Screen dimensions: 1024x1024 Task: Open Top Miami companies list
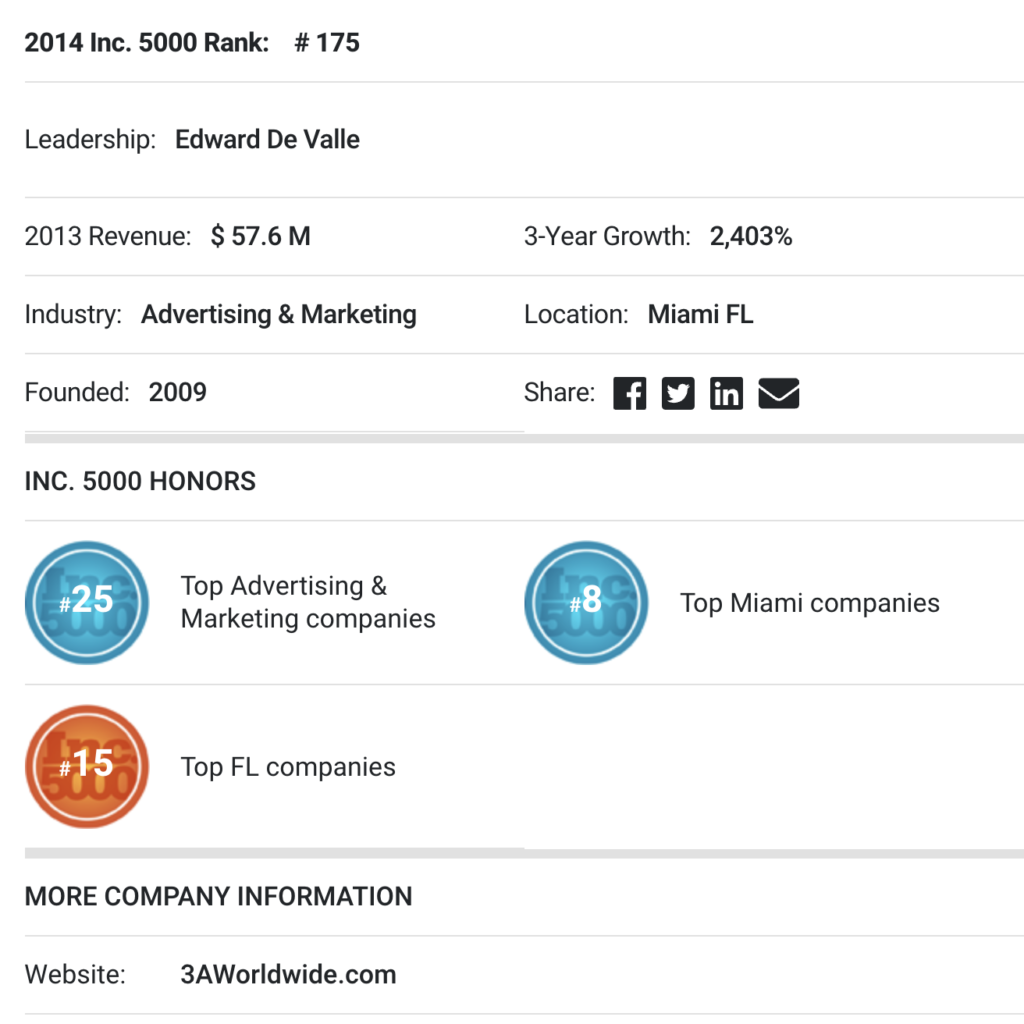(x=809, y=603)
